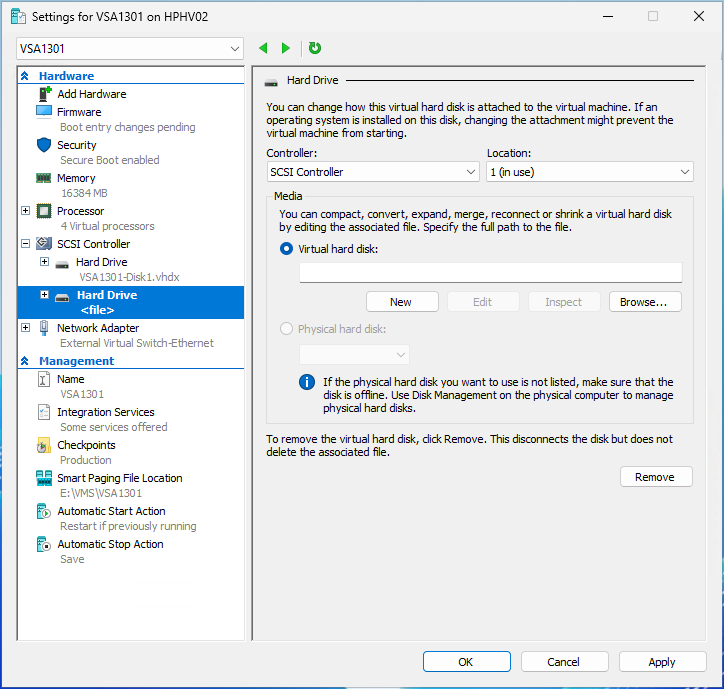
Task: Click the virtual hard disk path field
Action: point(490,273)
